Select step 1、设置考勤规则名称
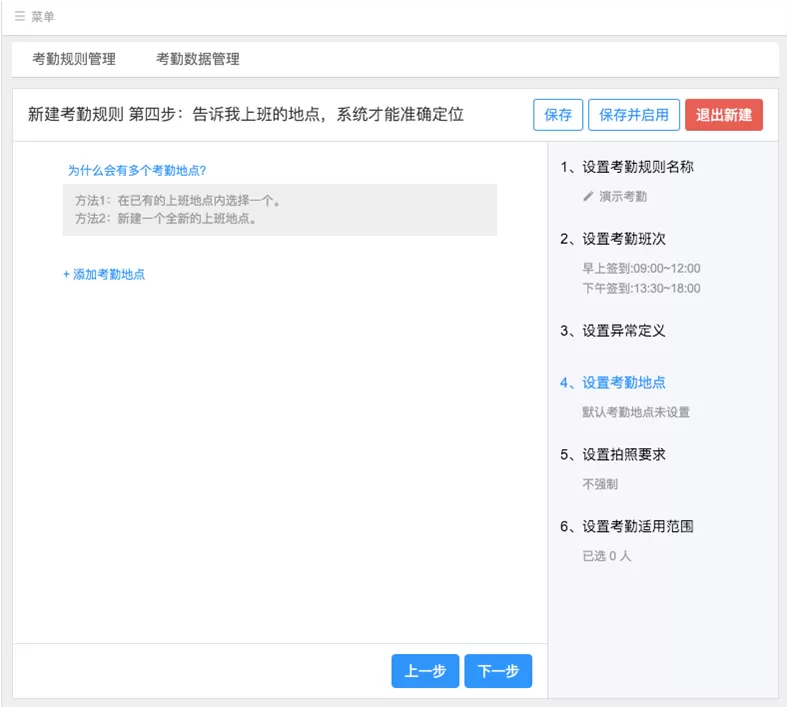 (627, 167)
